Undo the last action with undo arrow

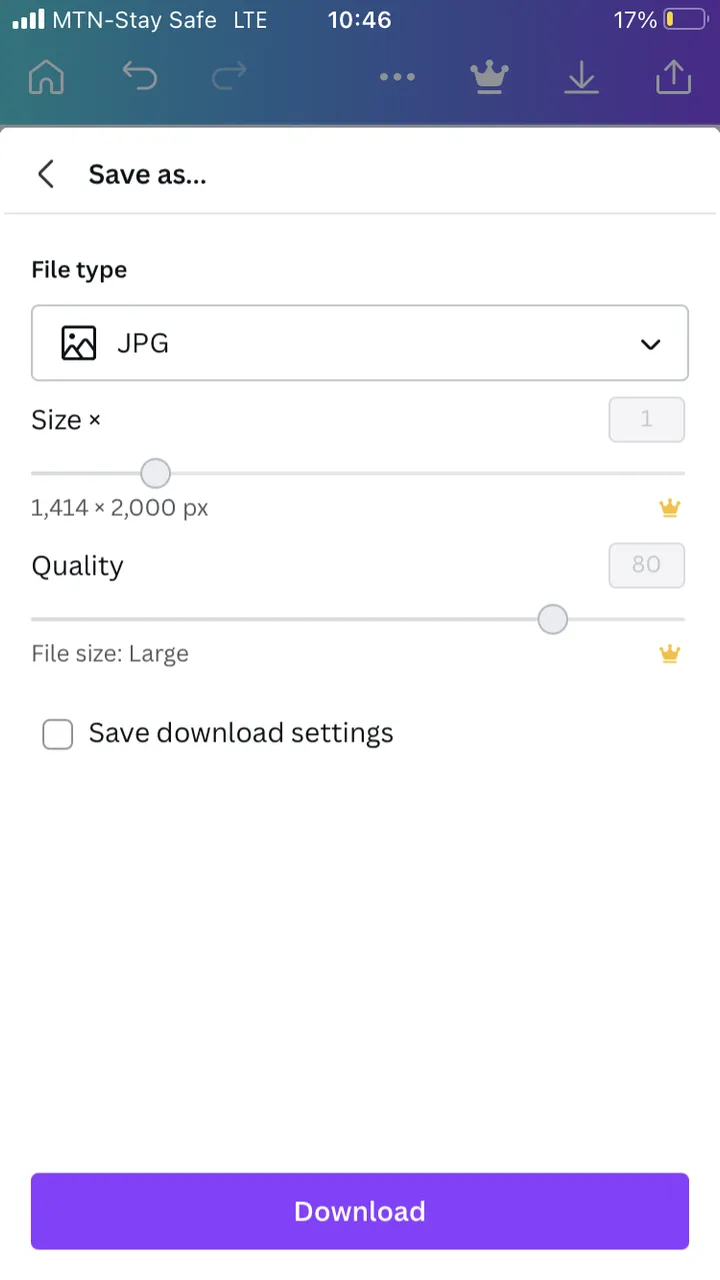tap(139, 77)
